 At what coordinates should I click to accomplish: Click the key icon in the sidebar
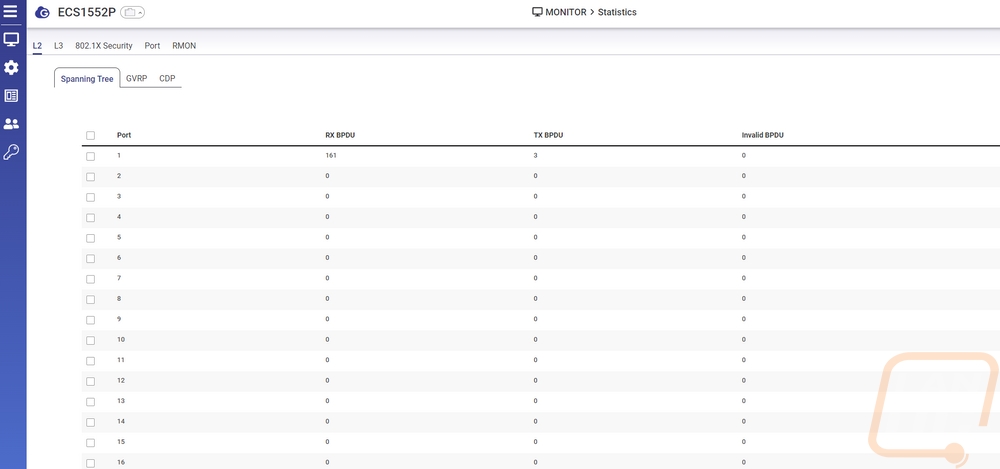coord(11,152)
